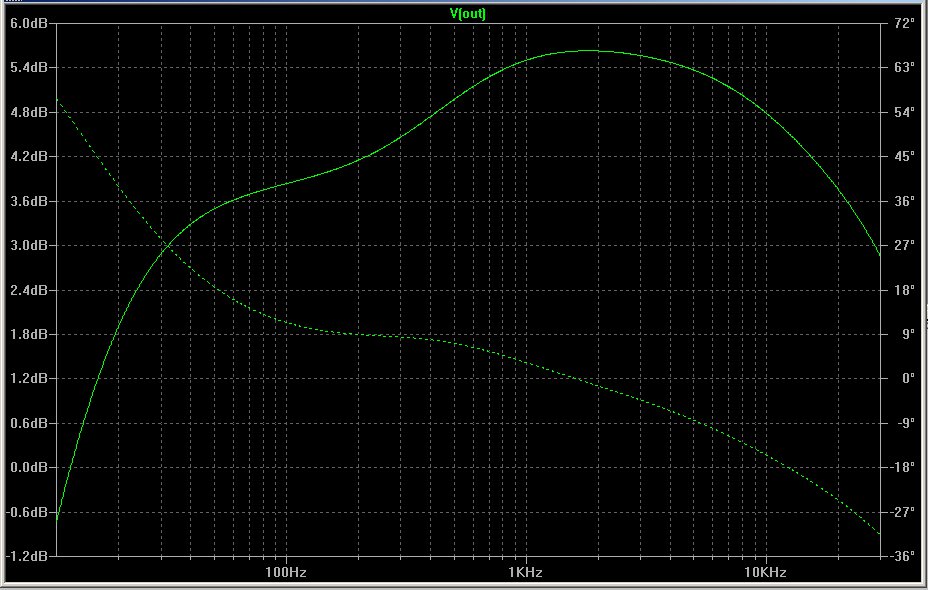Select the 2.4dB magnitude axis label
Screen dimensions: 928x590
click(28, 290)
